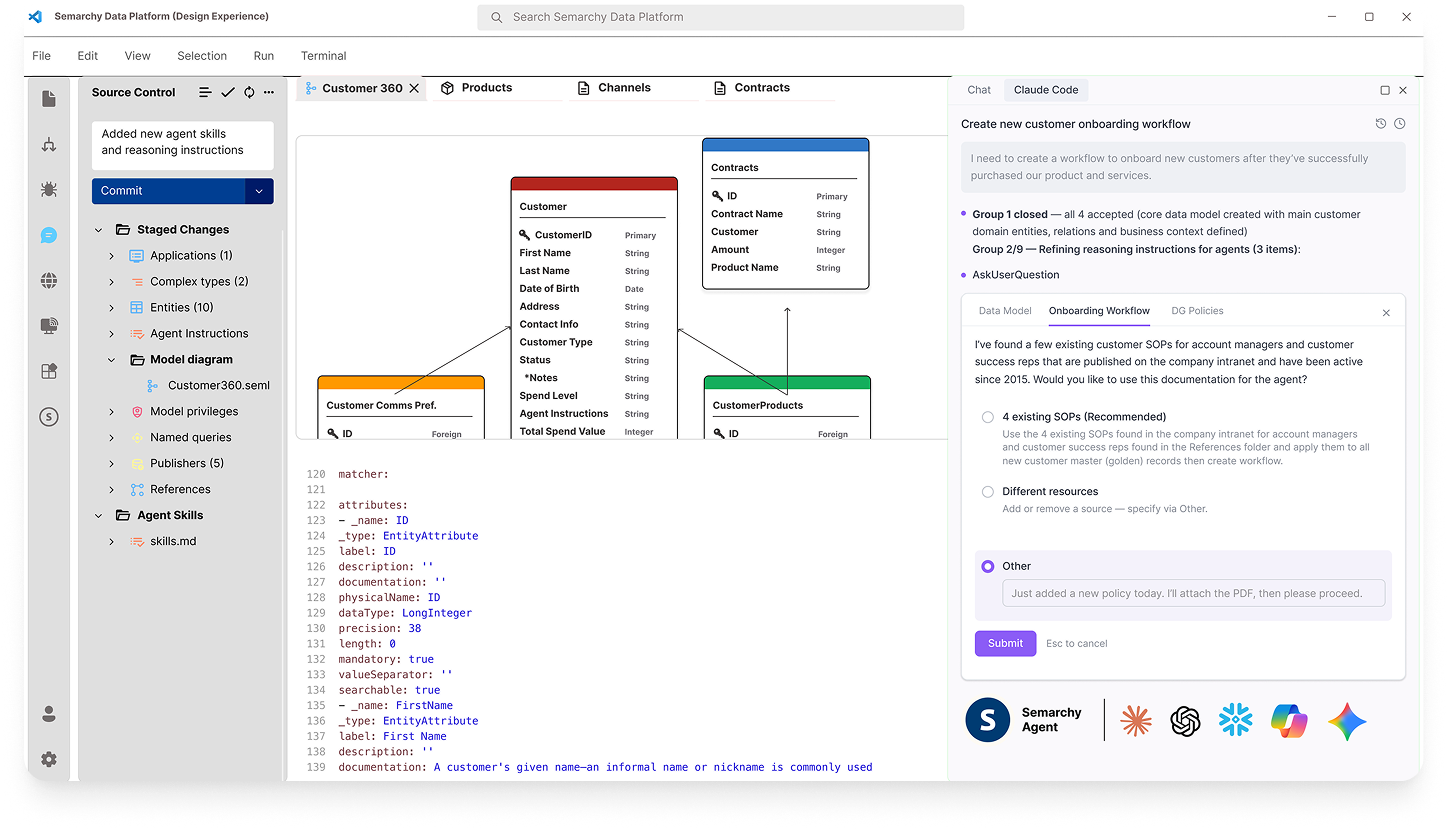The width and height of the screenshot is (1448, 830).
Task: Focus the Search Semarchy Data Platform field
Action: pos(721,17)
